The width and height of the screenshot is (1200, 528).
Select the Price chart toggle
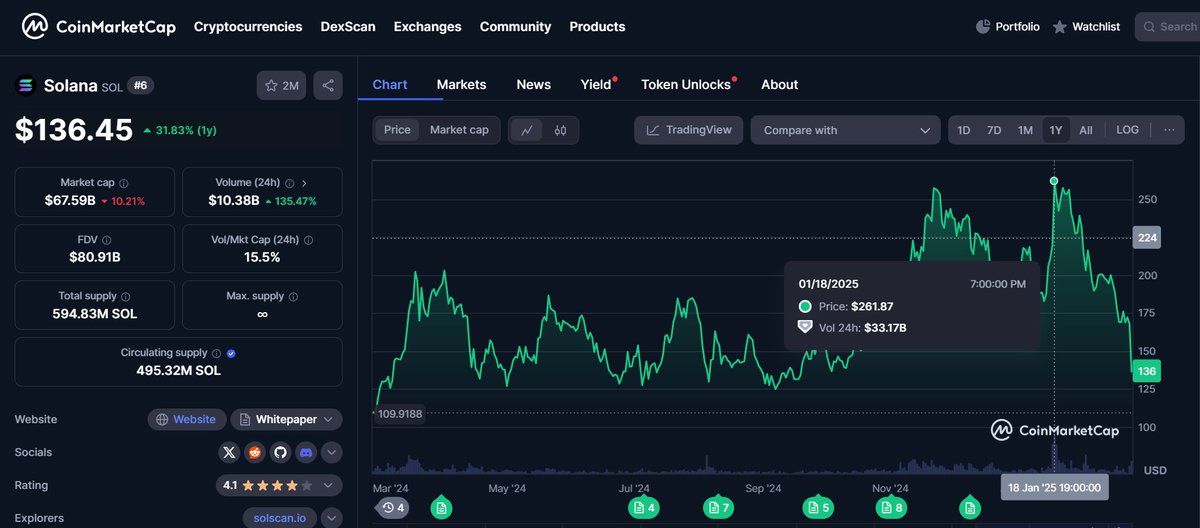[x=397, y=130]
